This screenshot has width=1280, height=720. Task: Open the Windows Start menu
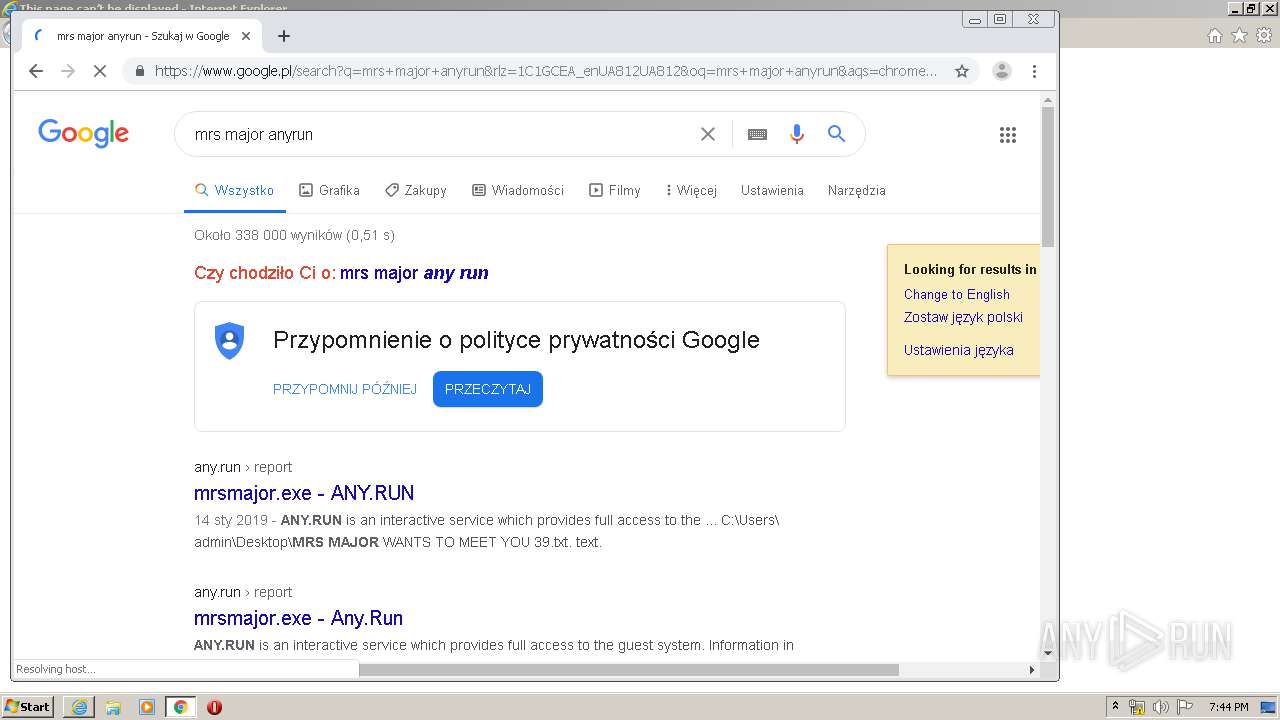point(27,707)
